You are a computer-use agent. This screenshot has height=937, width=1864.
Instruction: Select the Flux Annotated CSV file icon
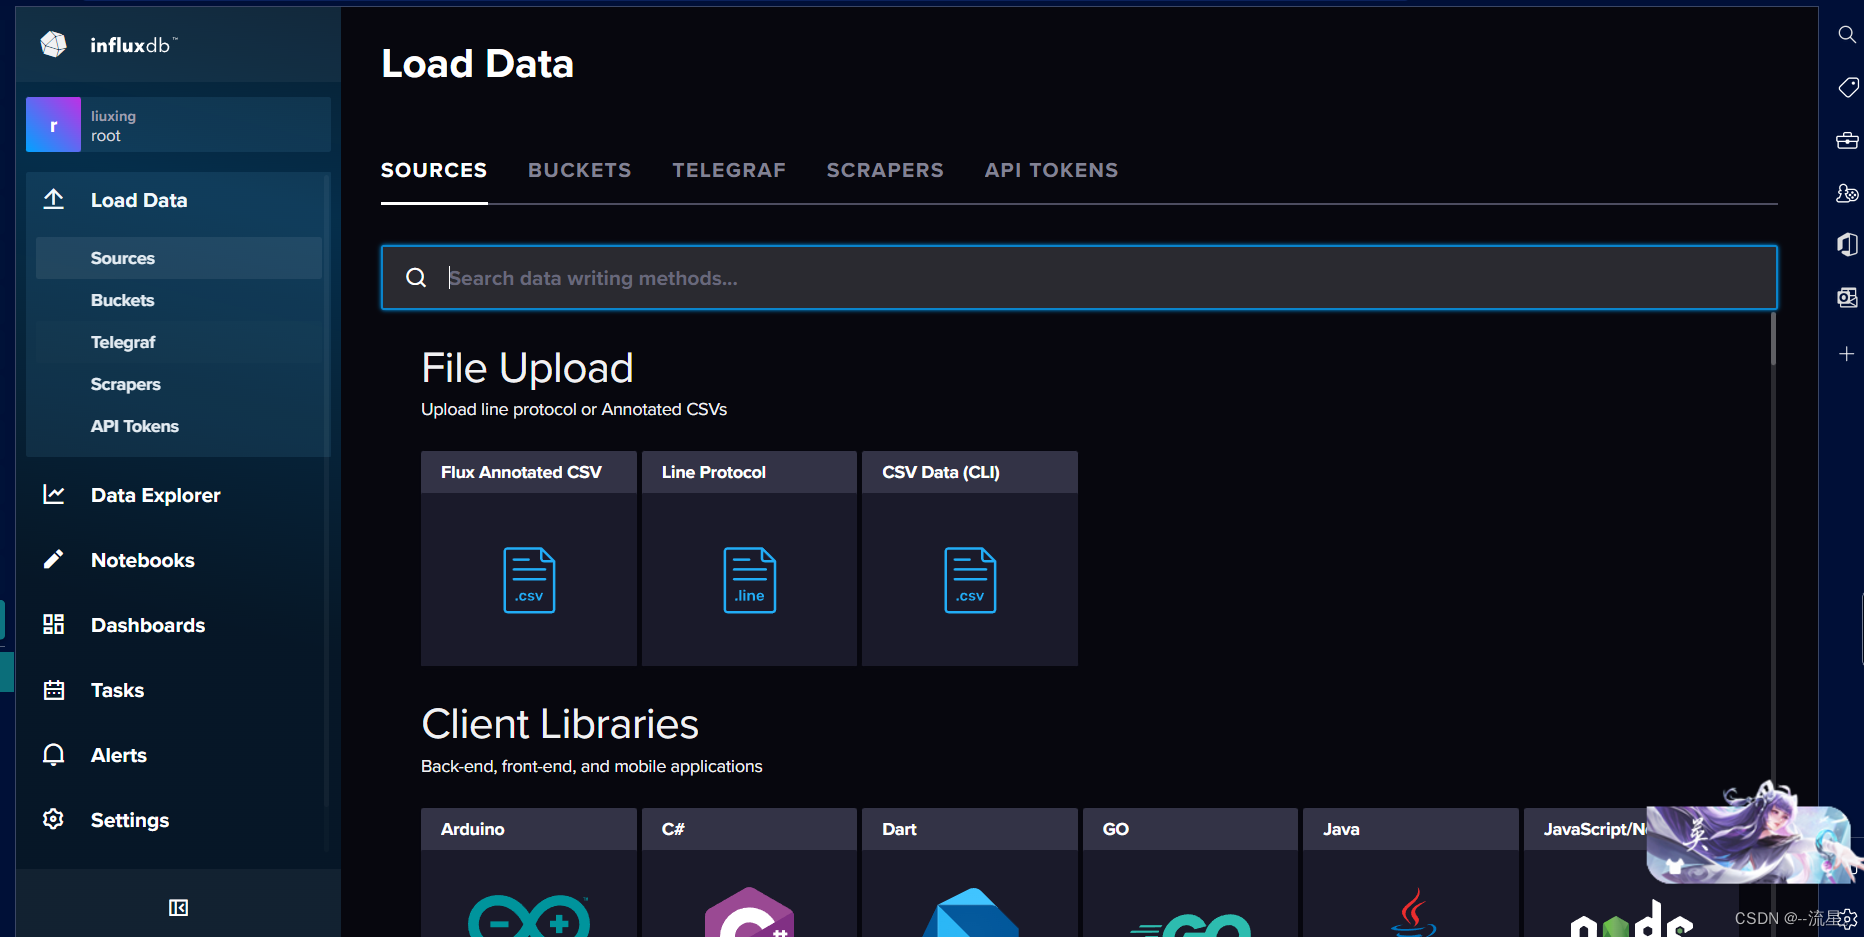[529, 580]
